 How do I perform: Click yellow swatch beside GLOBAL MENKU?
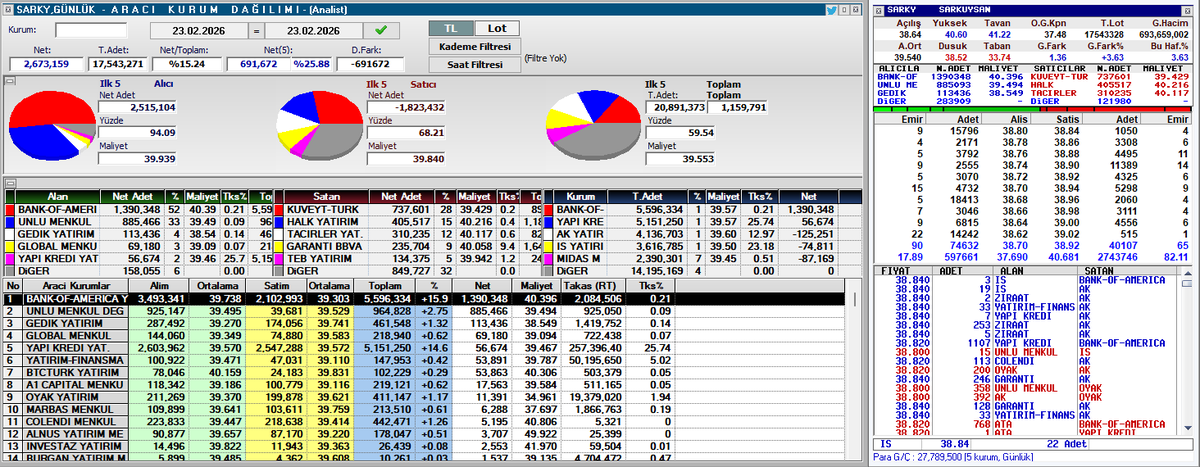tap(11, 245)
